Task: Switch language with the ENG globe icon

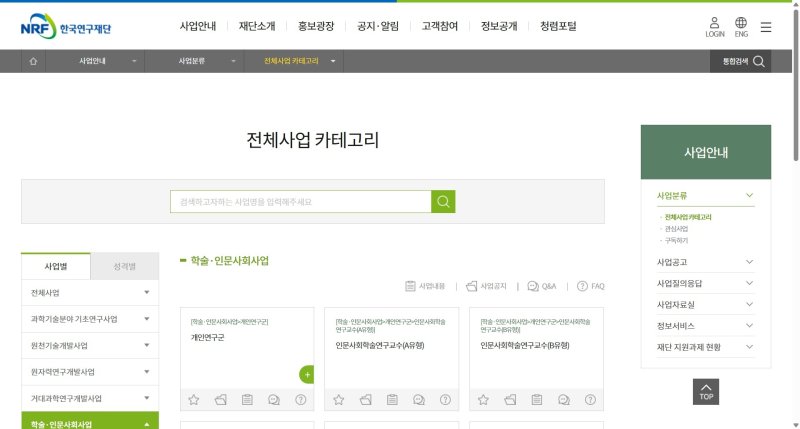Action: click(x=741, y=23)
